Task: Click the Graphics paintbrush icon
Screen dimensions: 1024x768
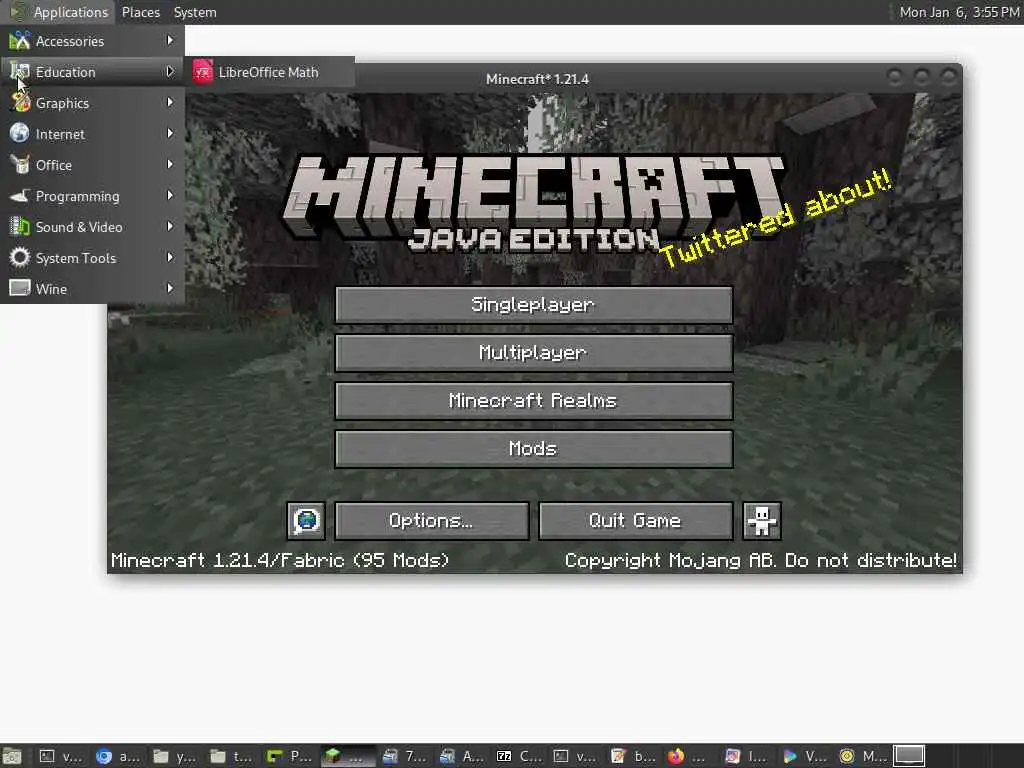Action: point(20,103)
